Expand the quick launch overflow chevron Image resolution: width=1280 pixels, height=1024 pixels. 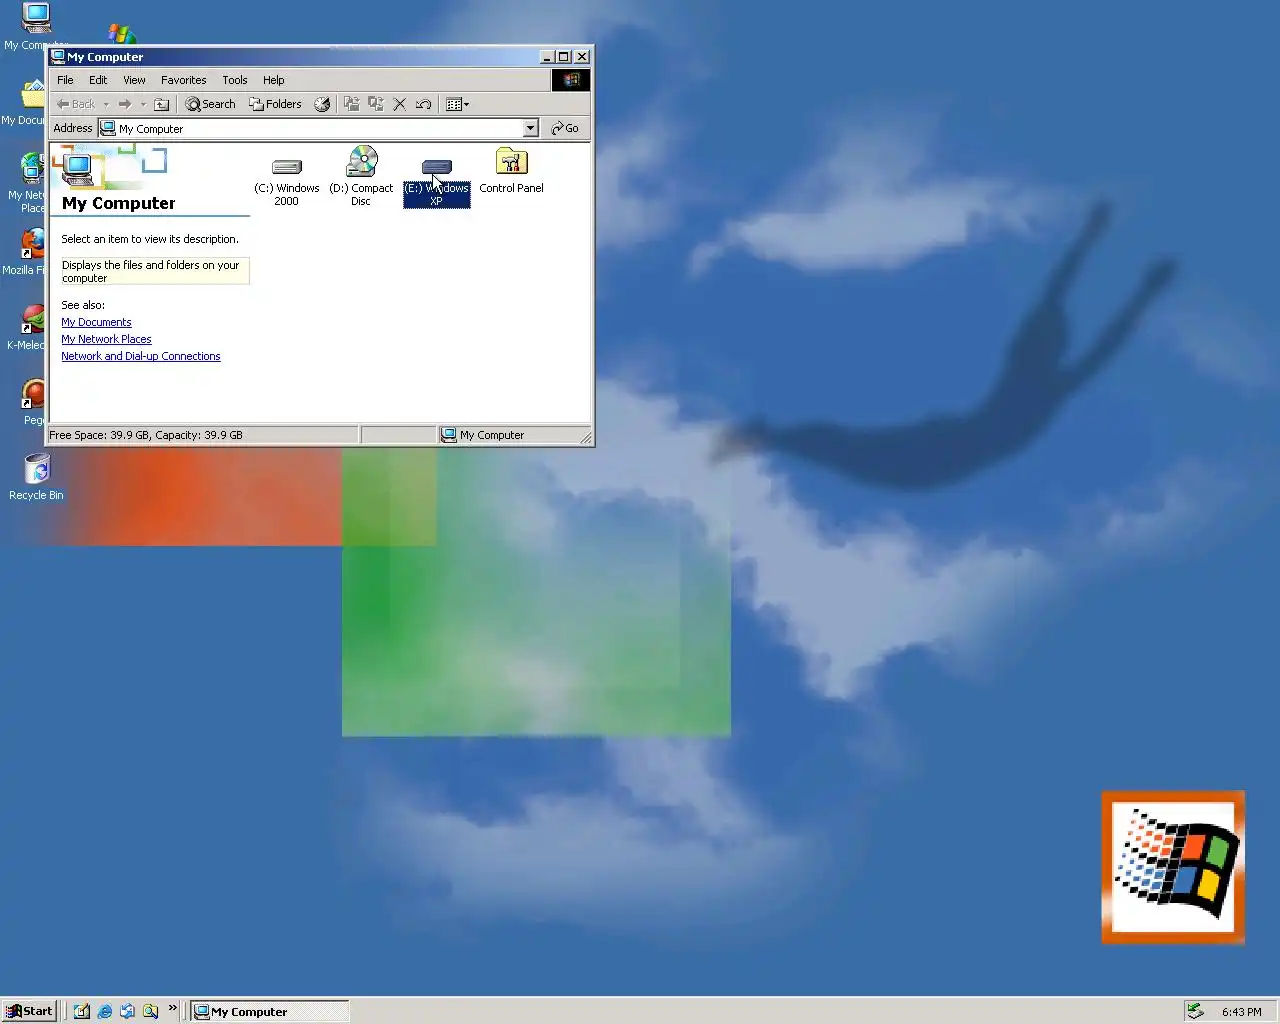[x=172, y=1008]
